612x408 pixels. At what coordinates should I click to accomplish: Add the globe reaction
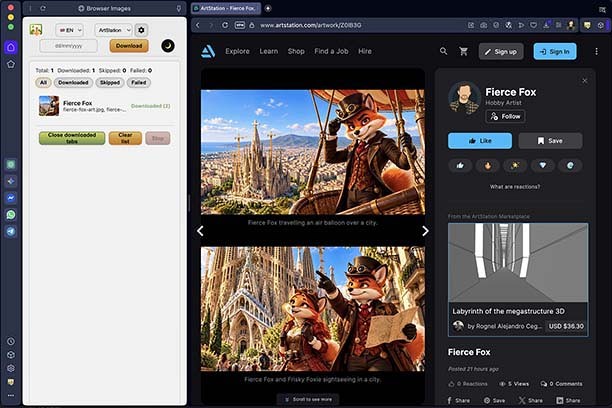[570, 166]
